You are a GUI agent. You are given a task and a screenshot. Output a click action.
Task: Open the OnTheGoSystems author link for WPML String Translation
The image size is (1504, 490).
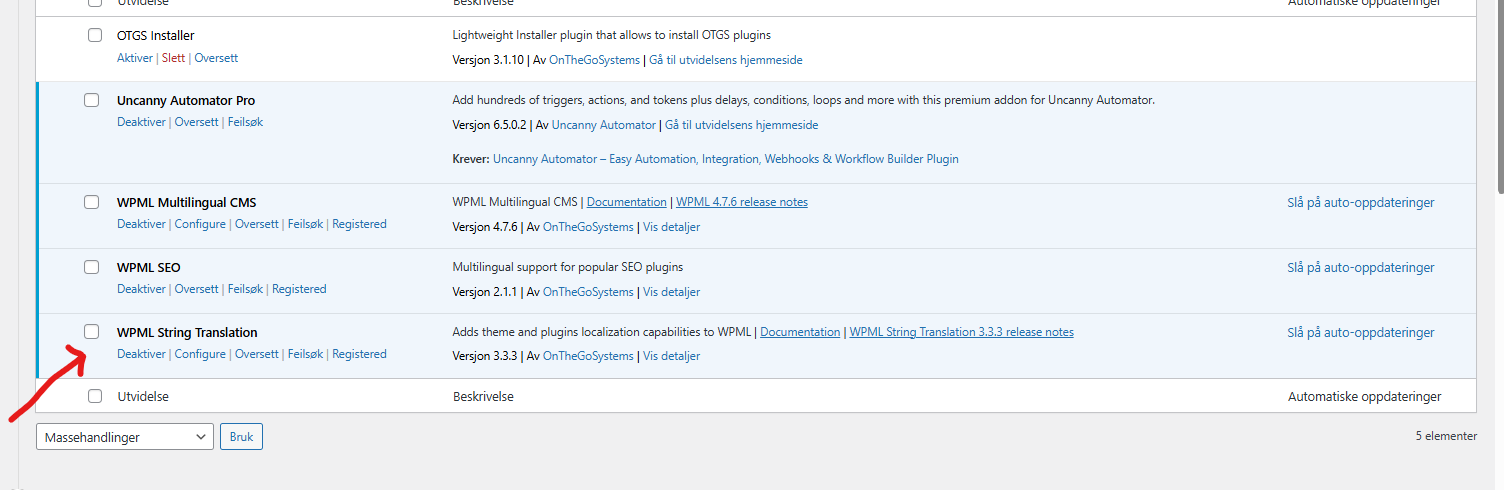pos(588,356)
